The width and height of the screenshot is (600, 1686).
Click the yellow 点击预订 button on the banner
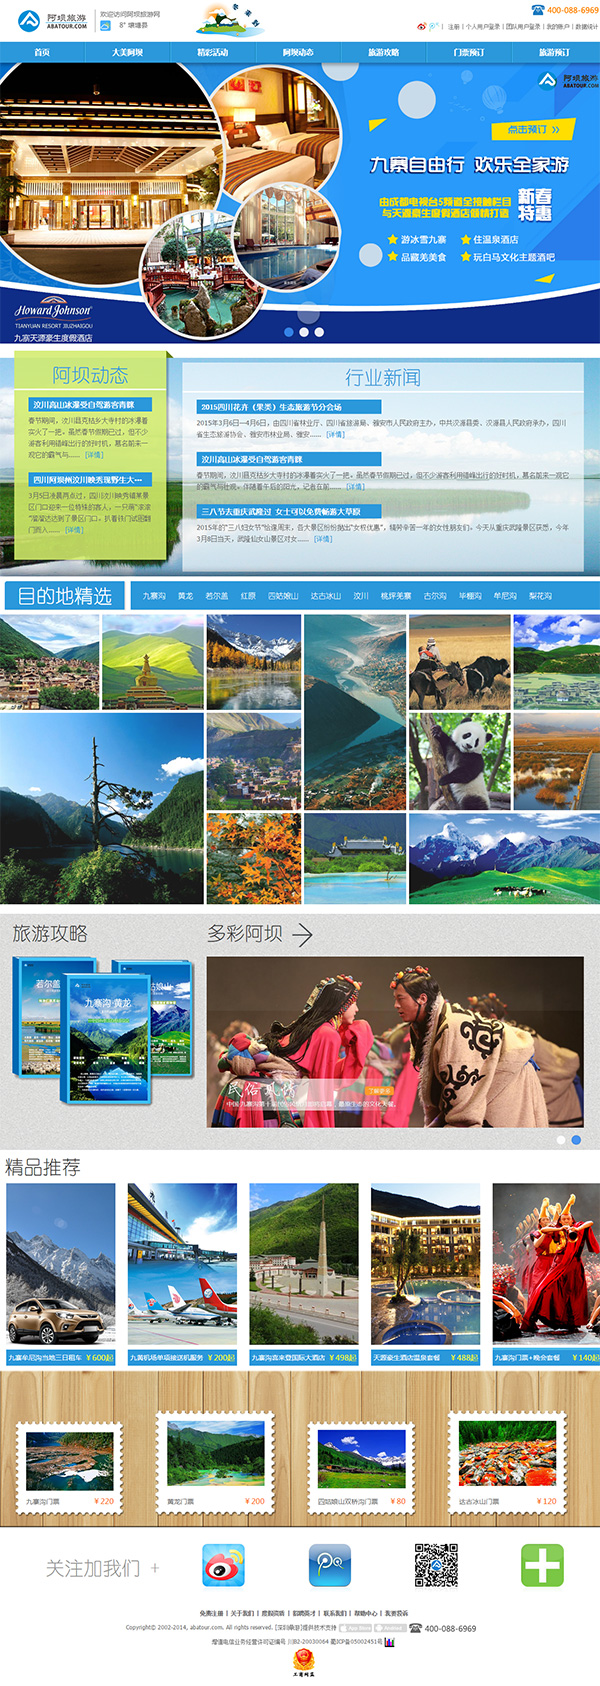[533, 130]
